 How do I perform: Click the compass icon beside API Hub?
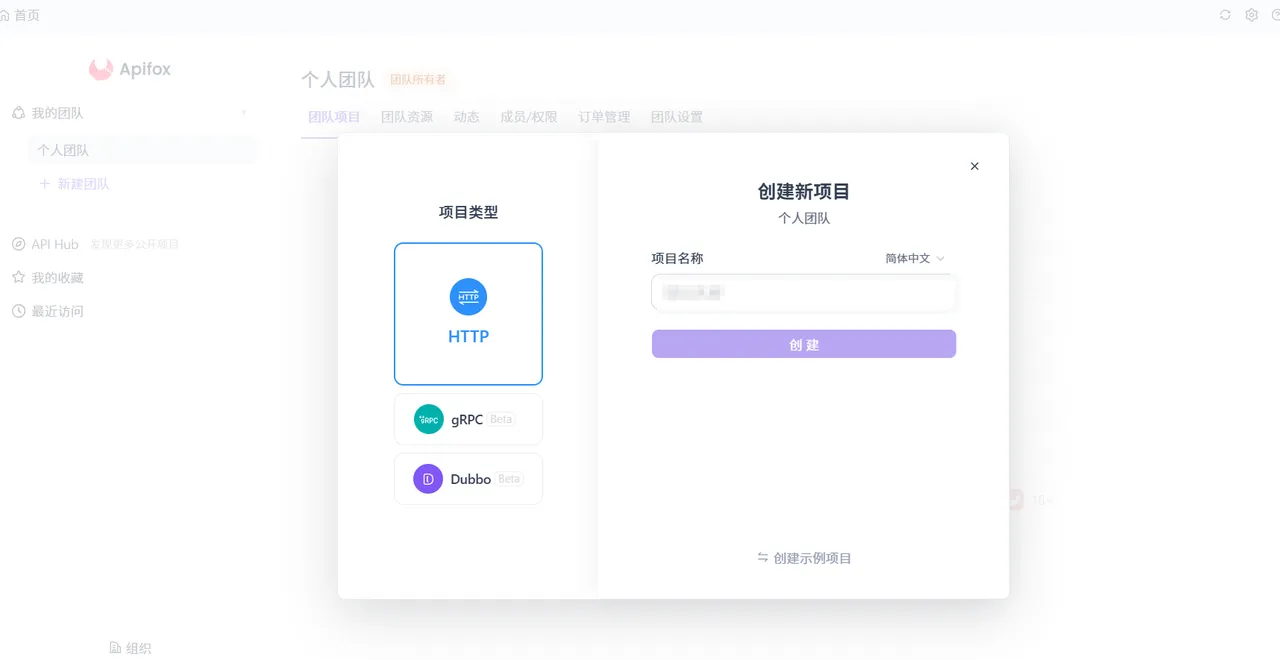tap(18, 244)
